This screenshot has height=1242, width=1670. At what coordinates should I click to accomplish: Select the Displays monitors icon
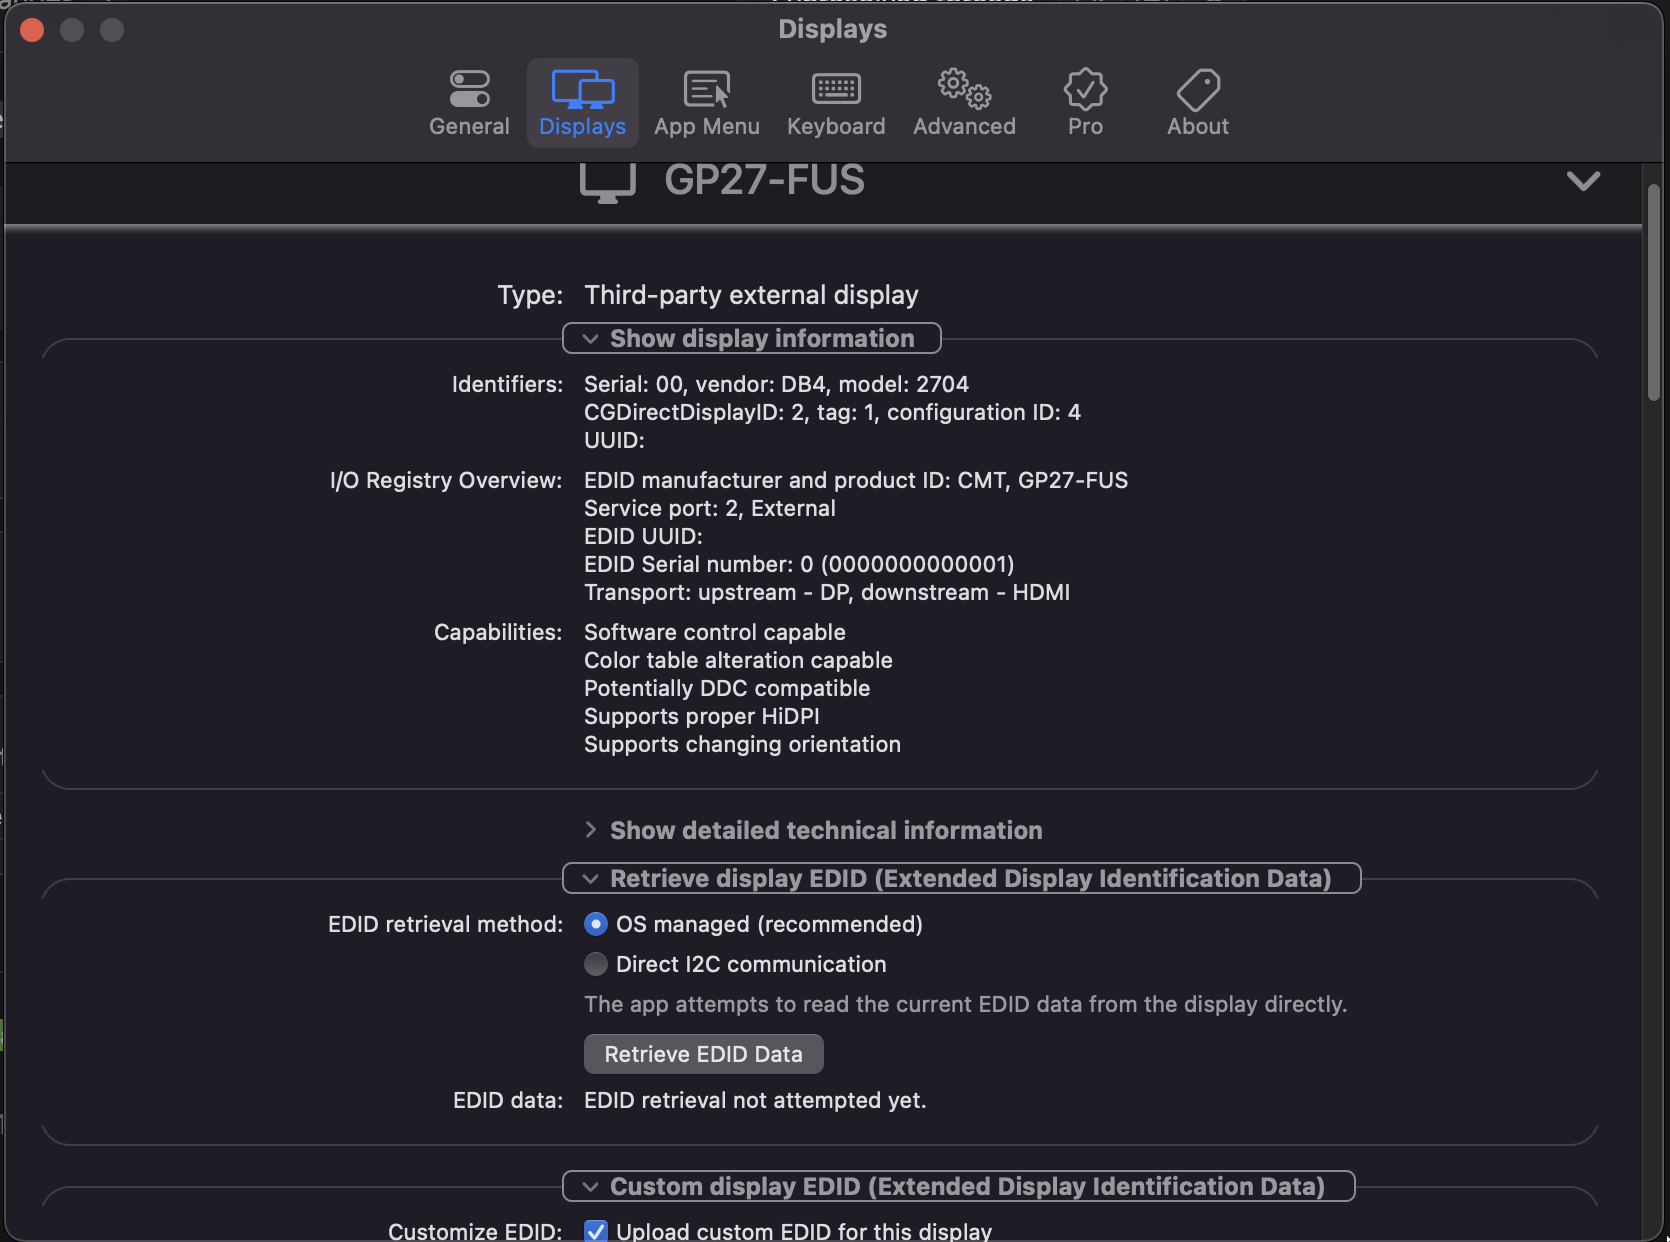pos(582,89)
